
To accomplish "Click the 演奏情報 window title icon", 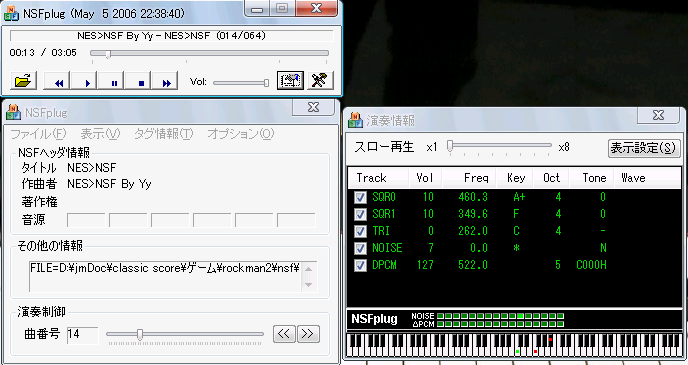I will click(x=355, y=120).
